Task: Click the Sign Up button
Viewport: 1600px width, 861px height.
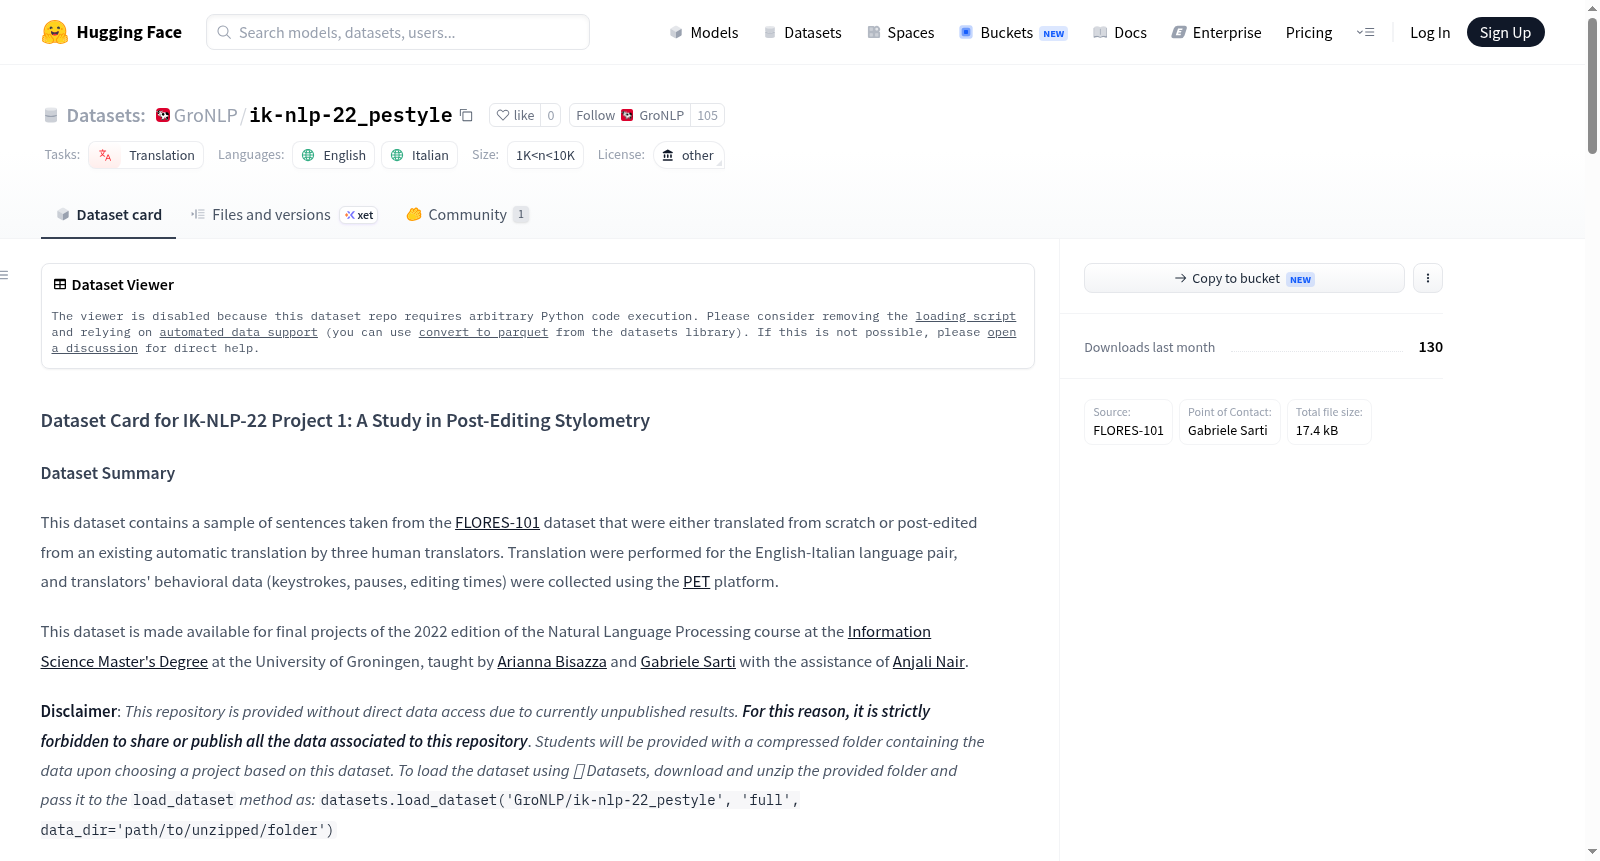Action: (1505, 32)
